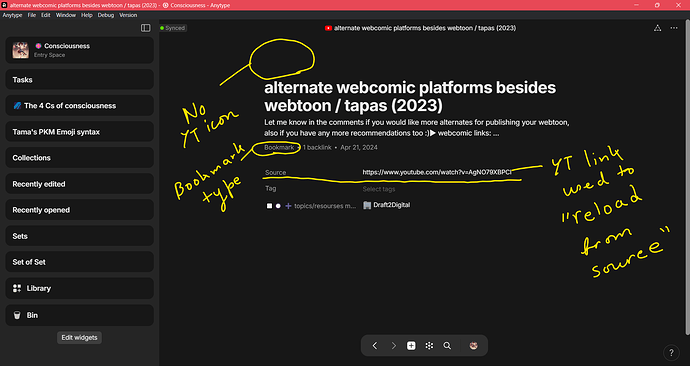Image resolution: width=690 pixels, height=366 pixels.
Task: Click the Apr 21, 2024 date
Action: point(359,147)
